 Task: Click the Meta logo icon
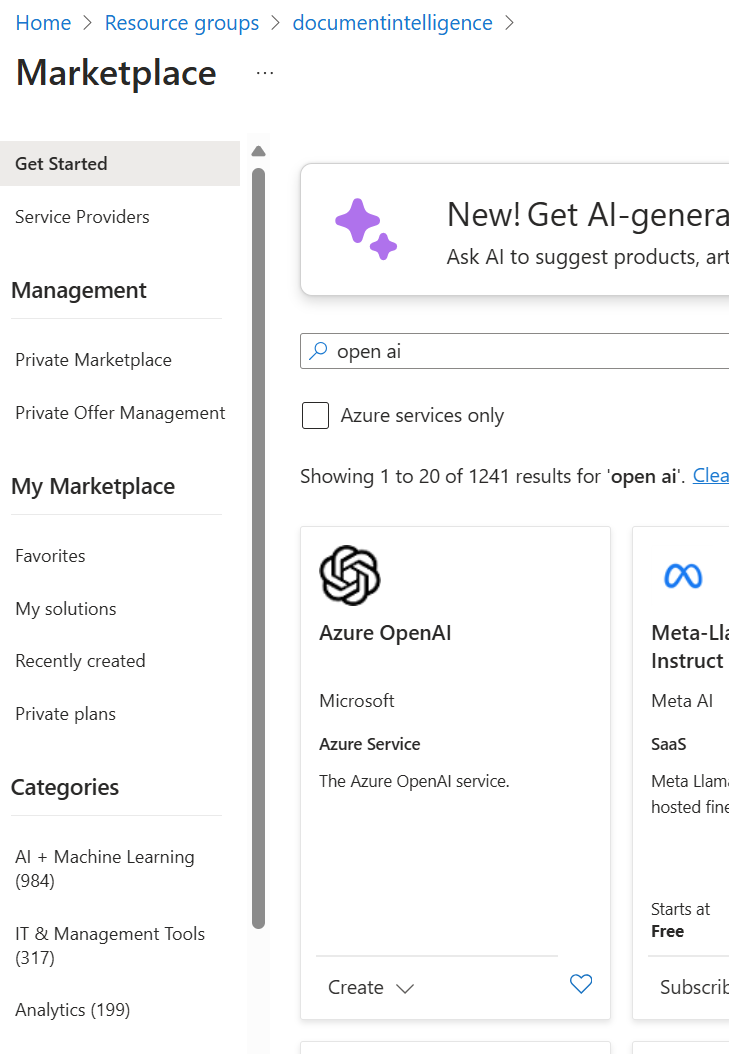[x=683, y=576]
